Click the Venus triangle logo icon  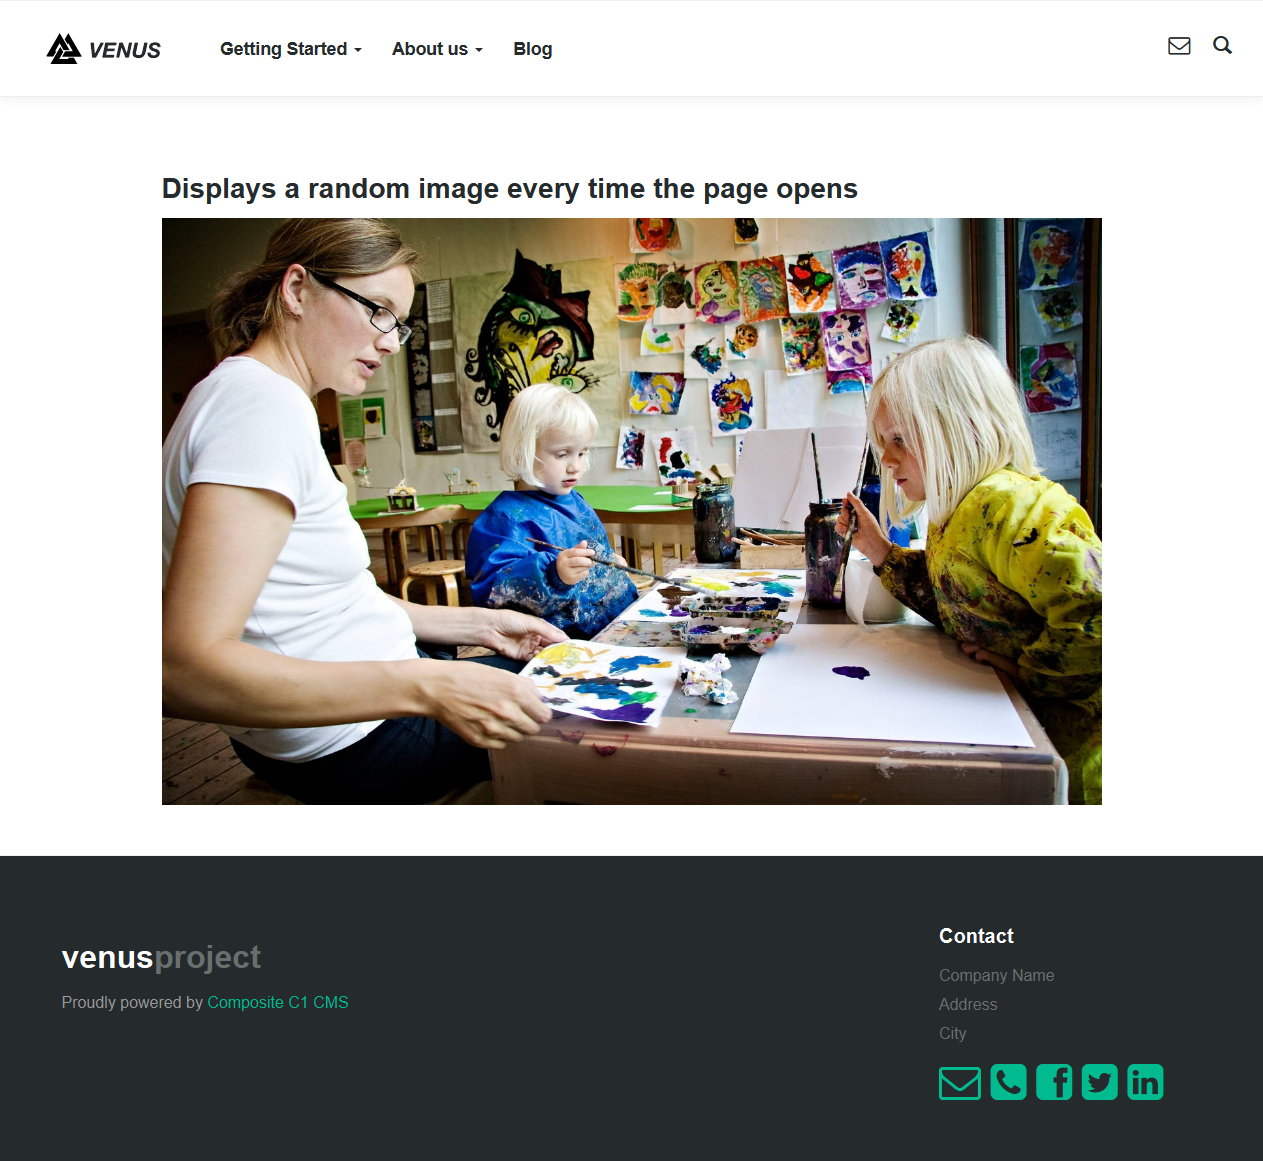(64, 49)
